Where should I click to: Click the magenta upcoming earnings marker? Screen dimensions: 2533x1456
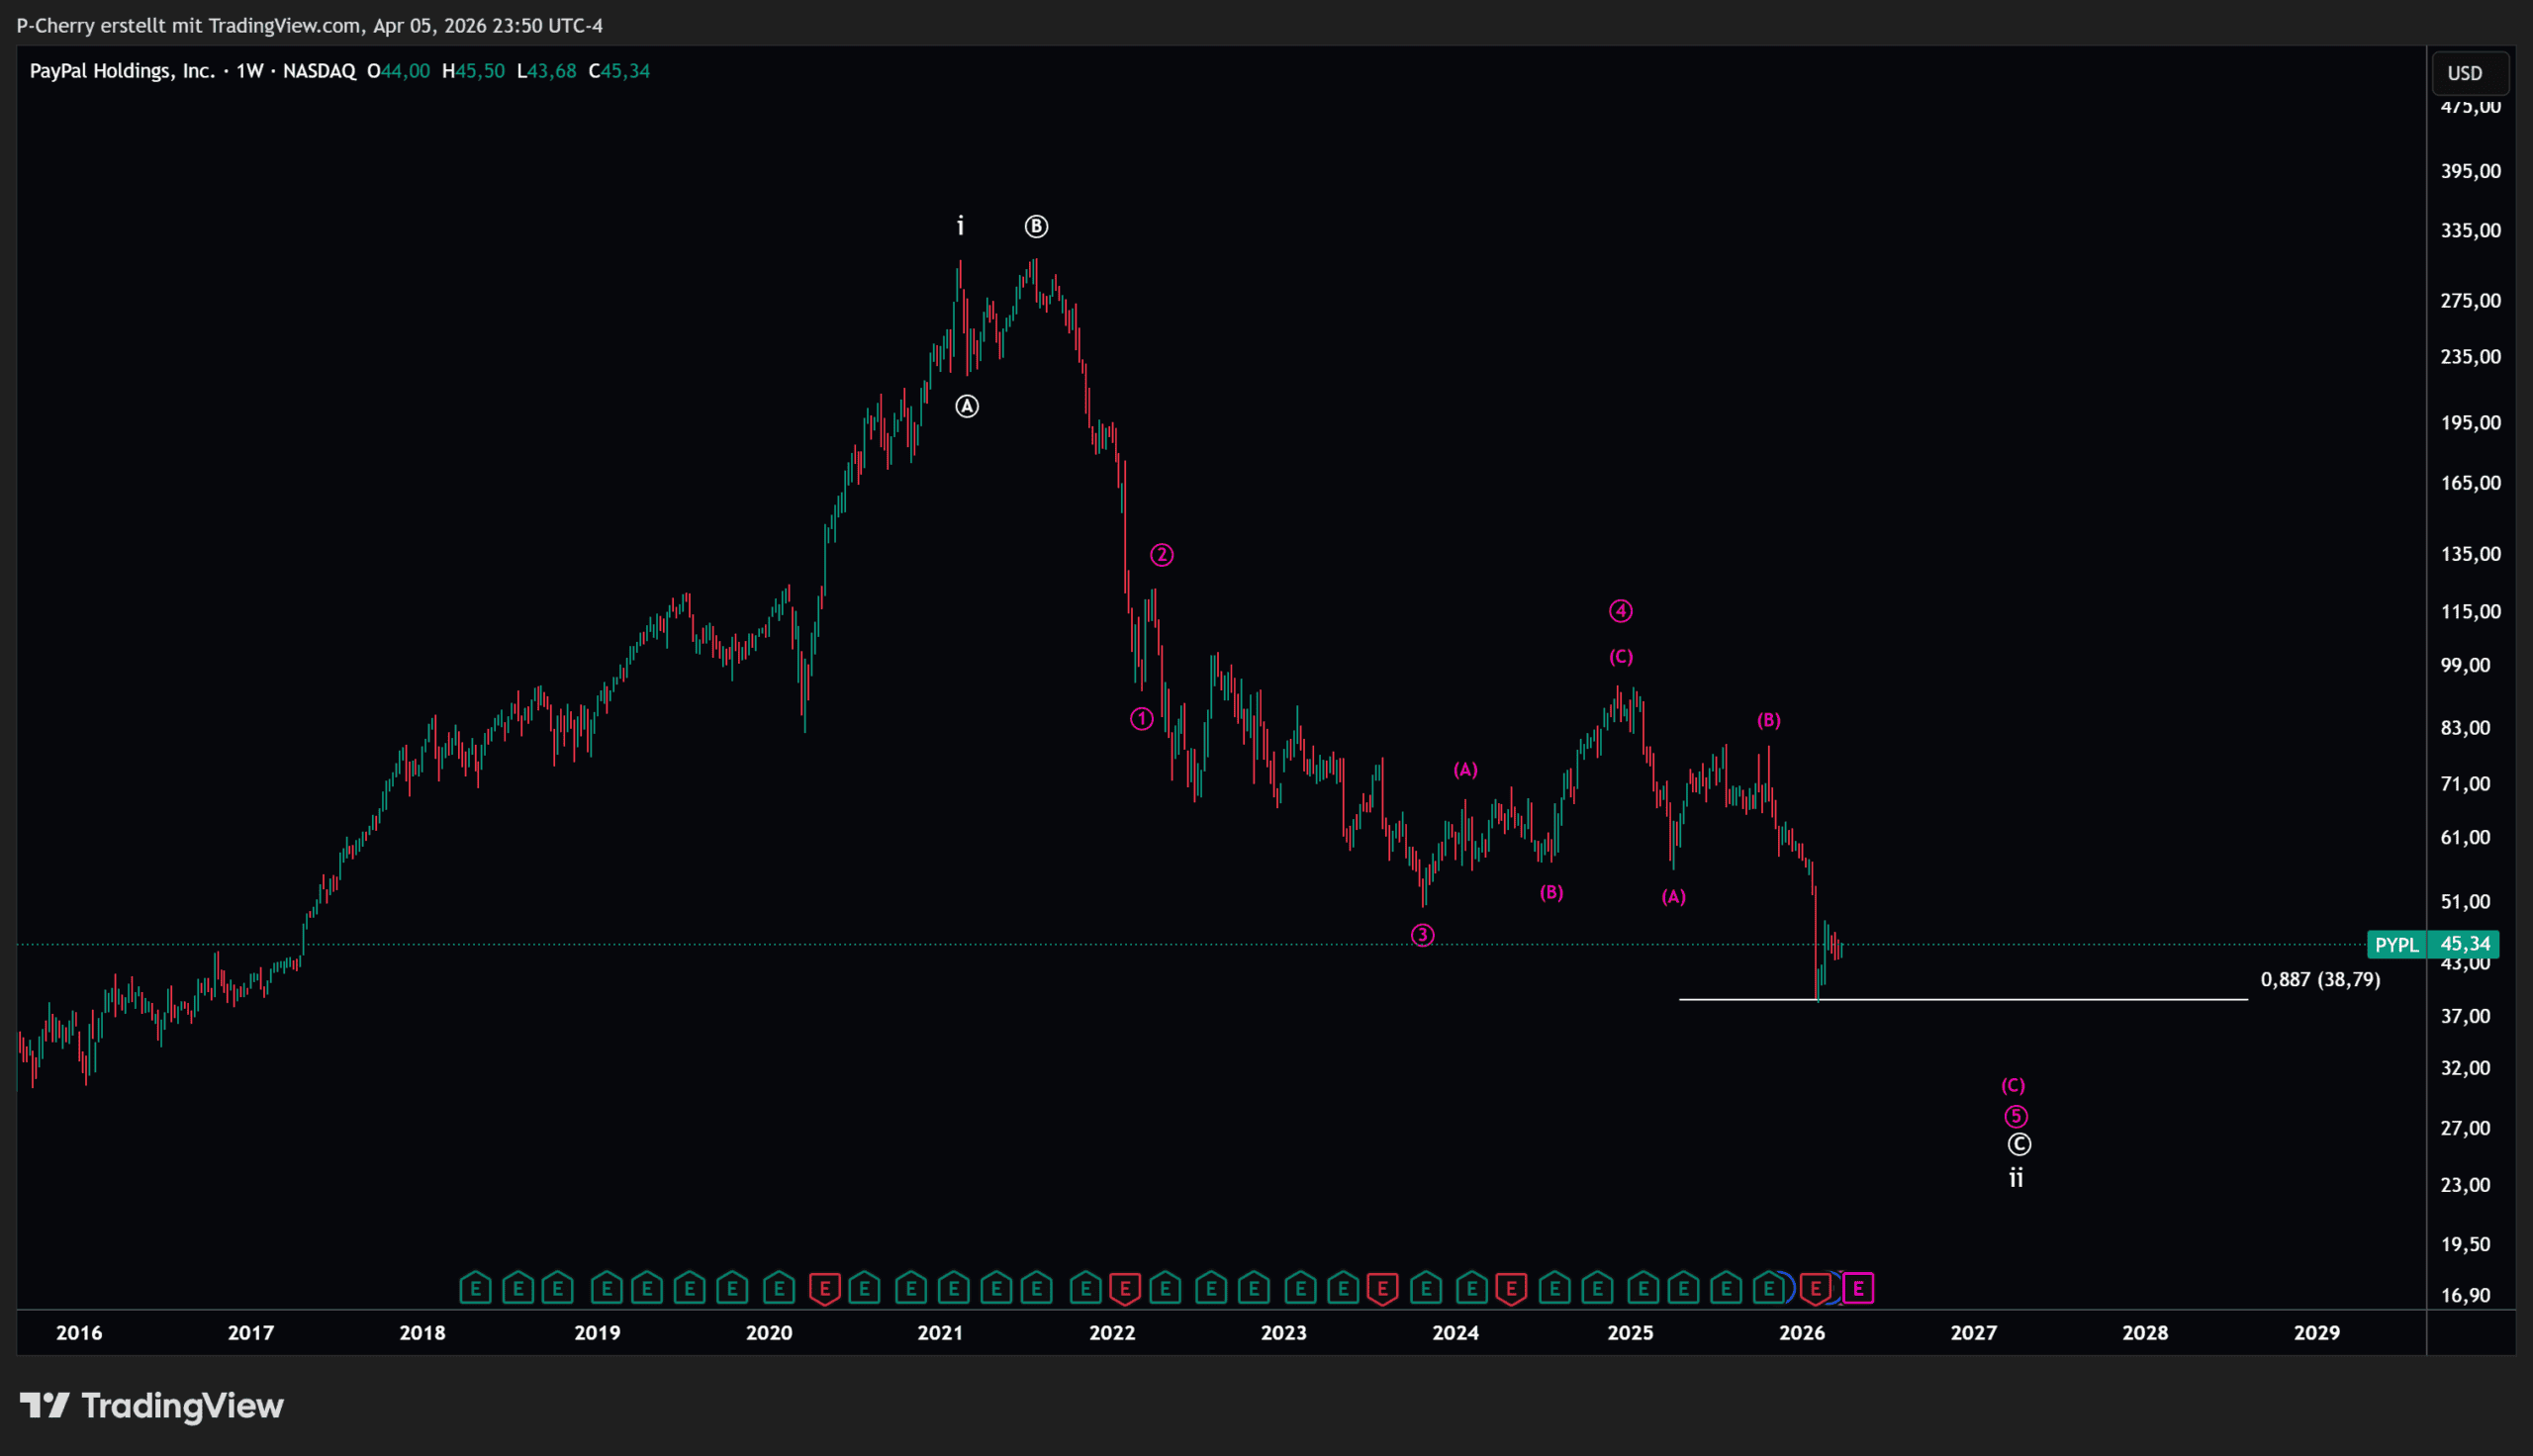coord(1858,1288)
